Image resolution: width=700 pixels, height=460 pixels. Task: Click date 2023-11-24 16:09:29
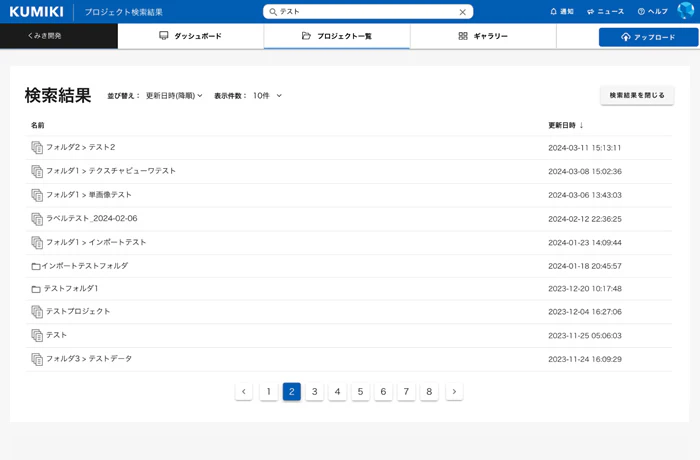585,359
